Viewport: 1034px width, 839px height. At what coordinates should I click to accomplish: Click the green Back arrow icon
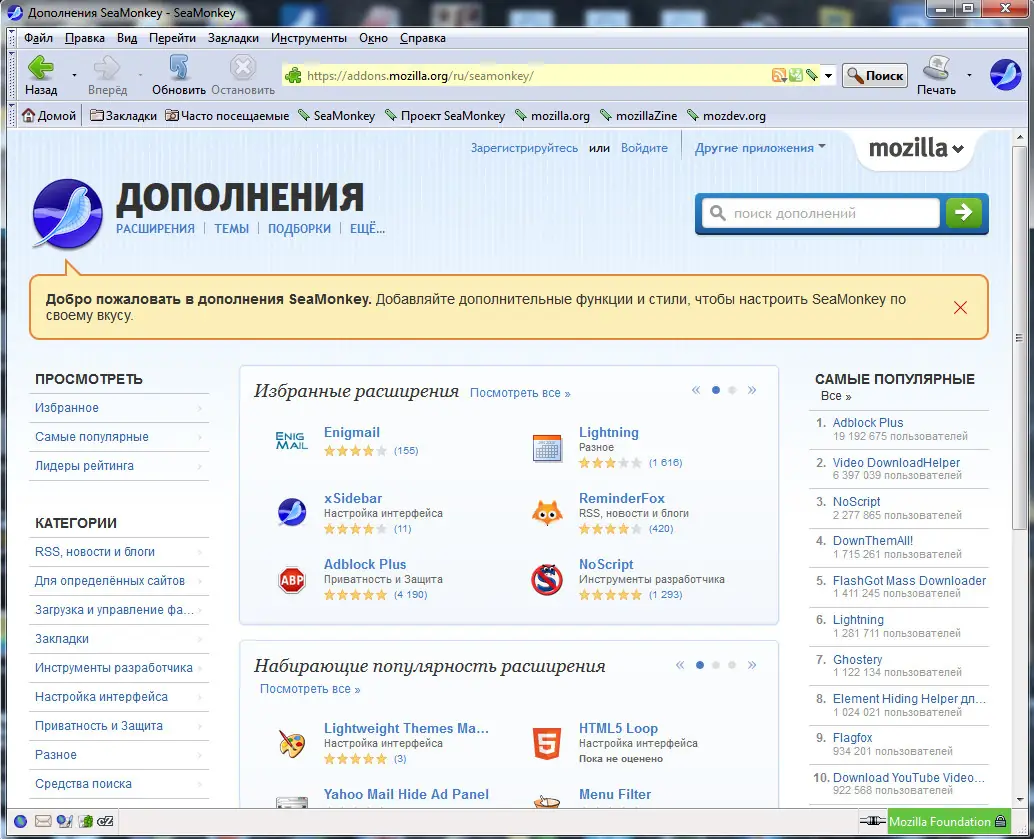41,67
